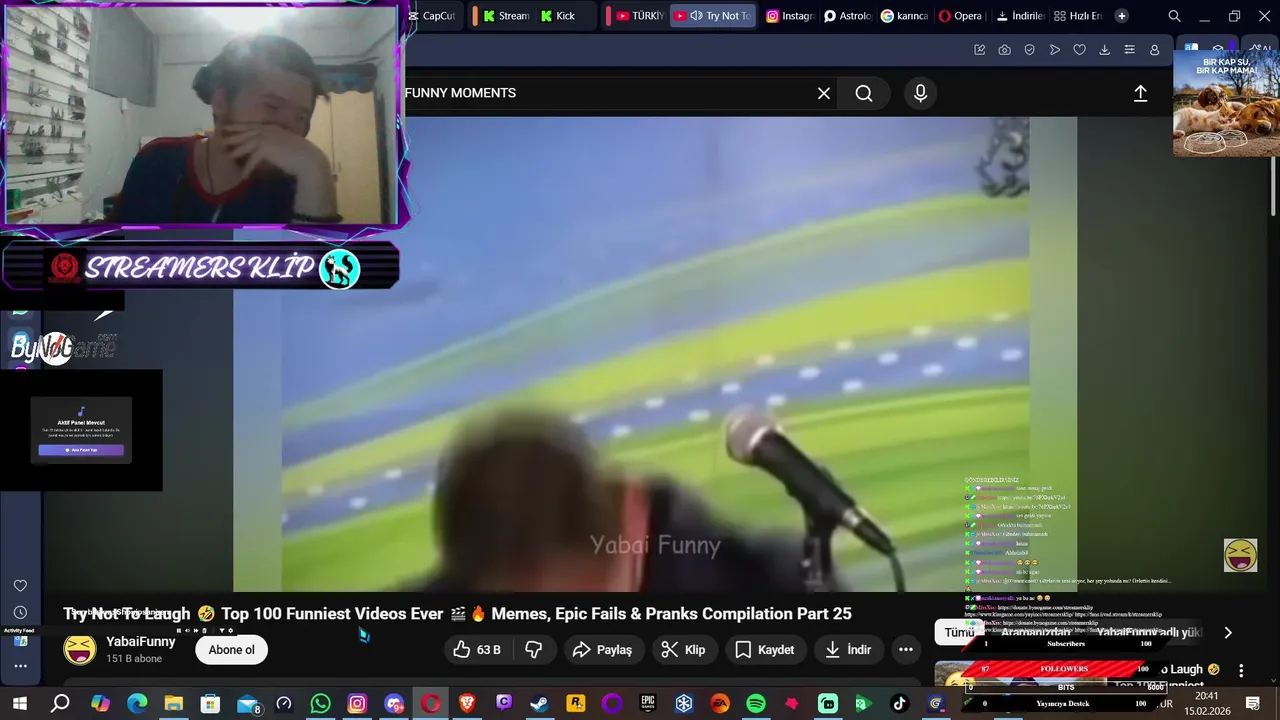1280x720 pixels.
Task: Switch to the İndirilenler tab
Action: [1020, 16]
